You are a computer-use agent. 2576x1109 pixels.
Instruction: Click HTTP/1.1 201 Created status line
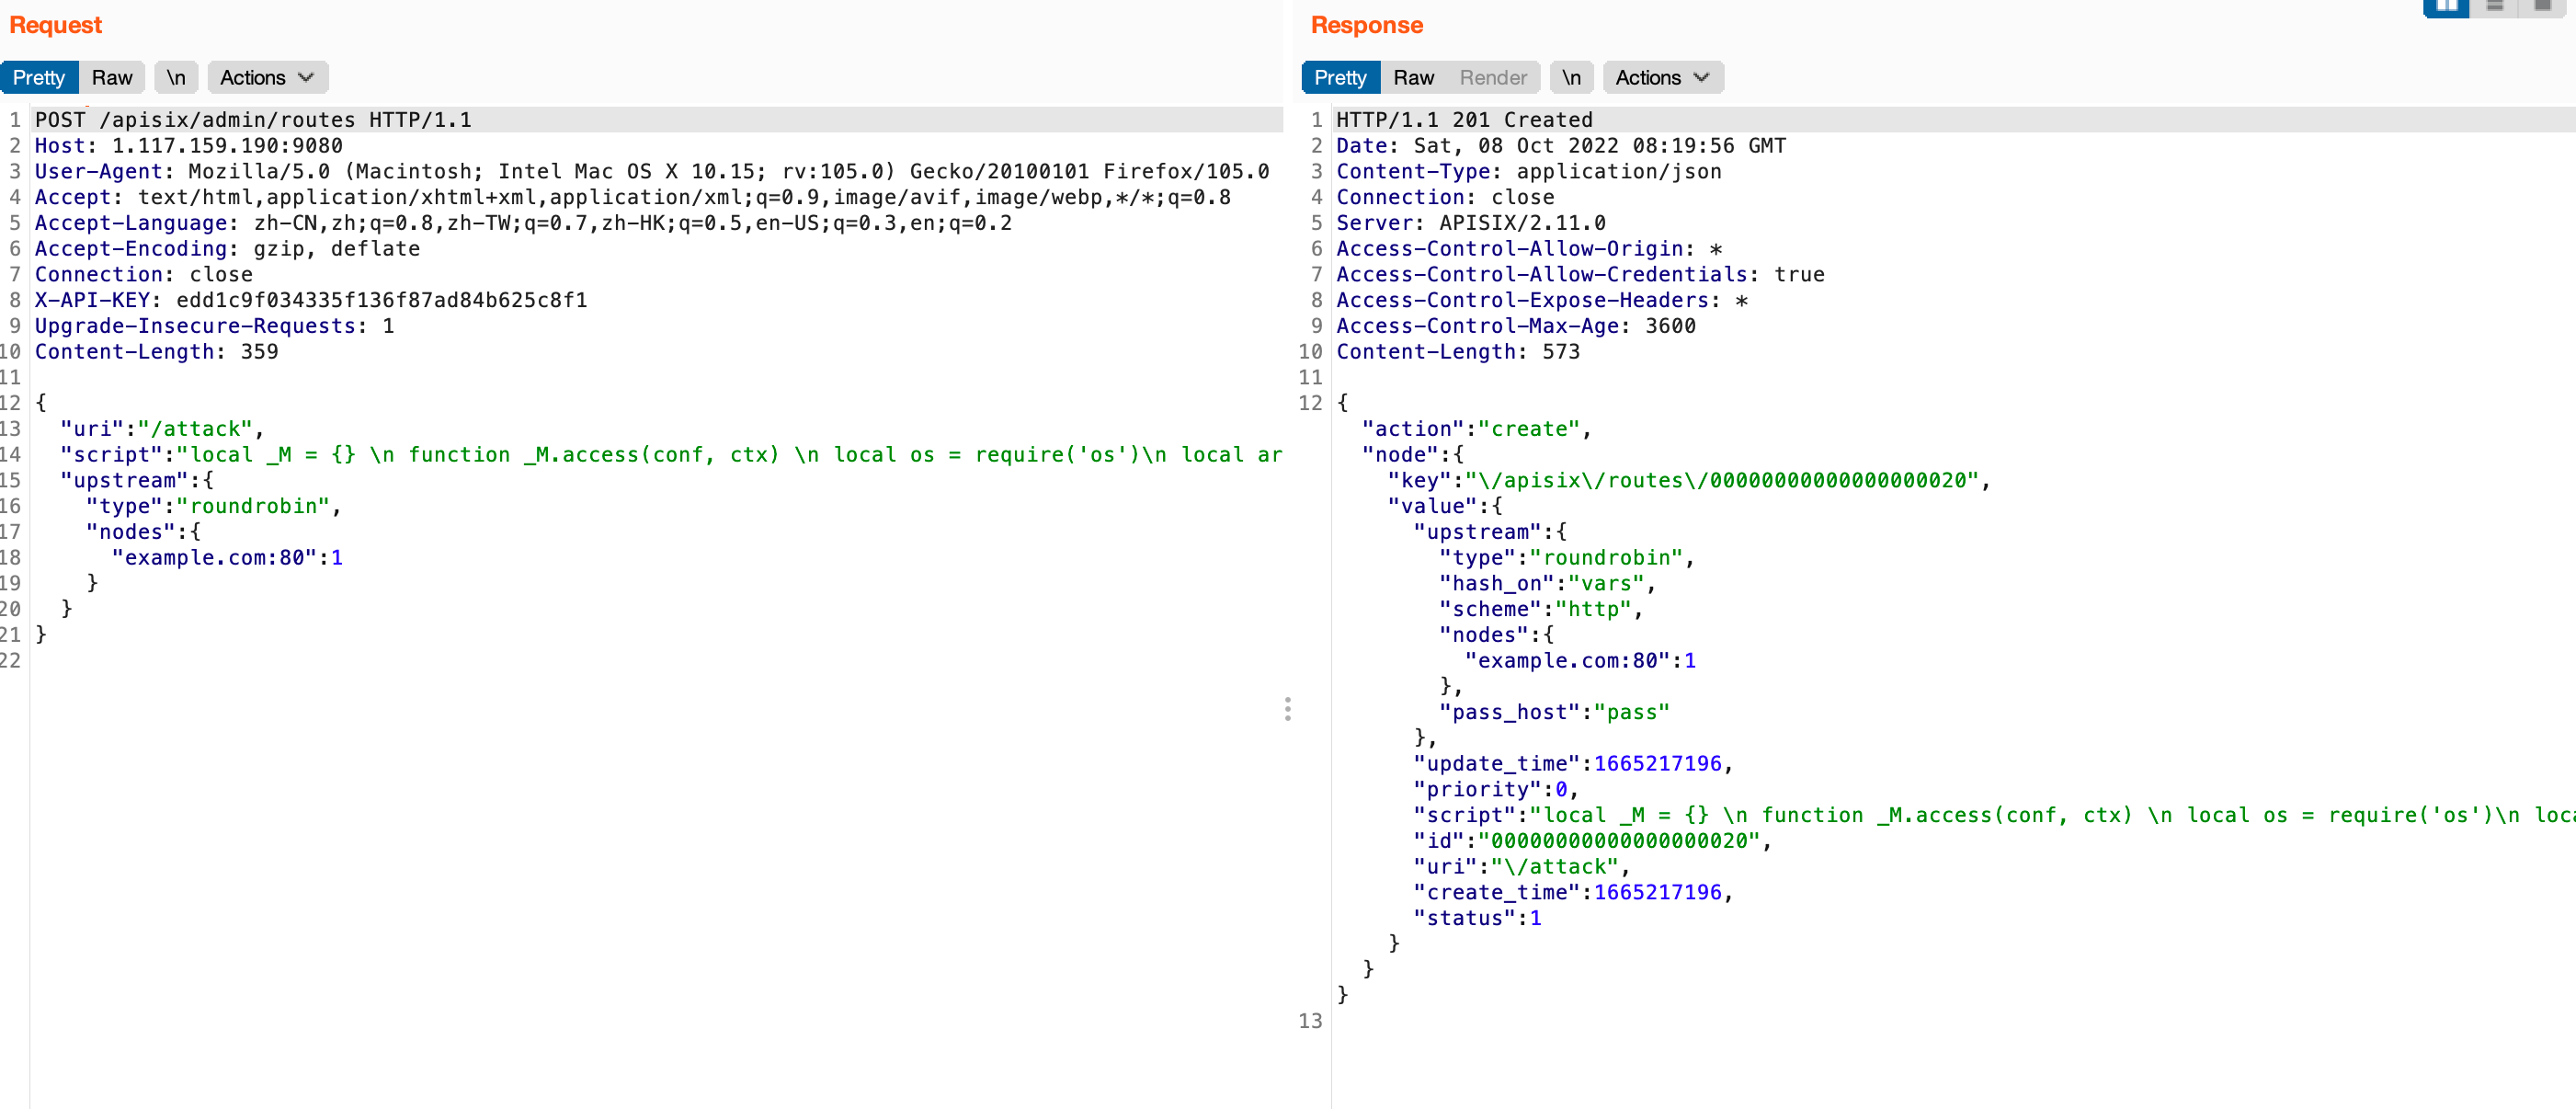coord(1464,120)
